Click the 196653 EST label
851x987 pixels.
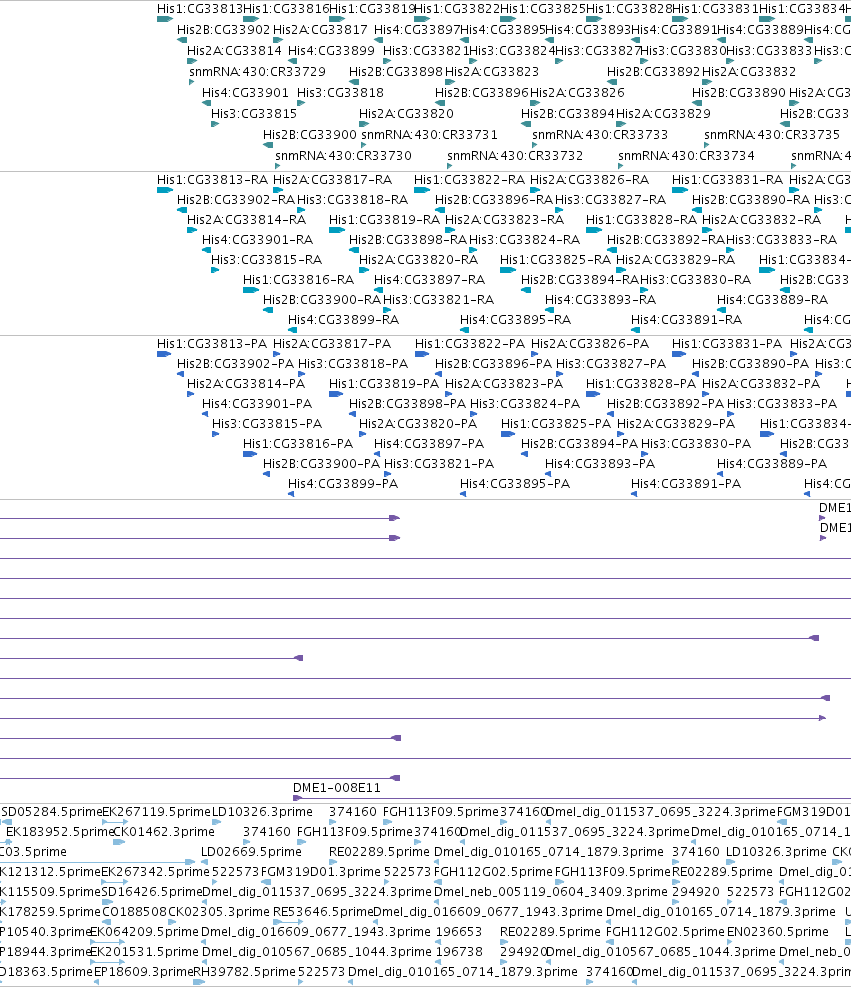(459, 932)
